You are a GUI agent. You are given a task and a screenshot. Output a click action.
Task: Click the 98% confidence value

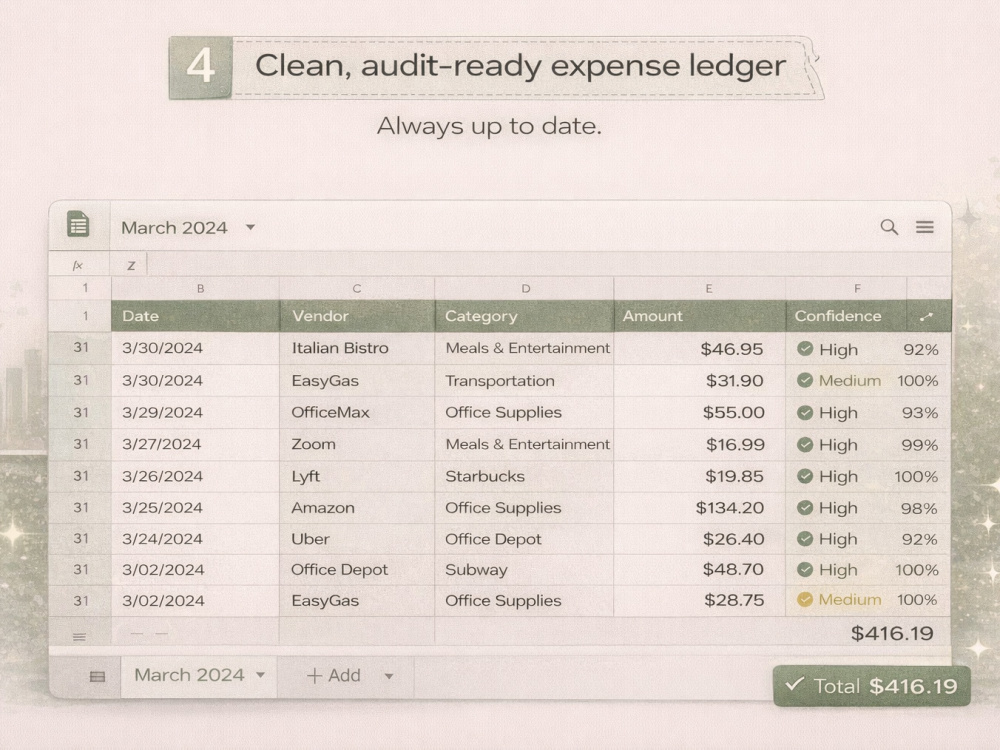pos(920,508)
